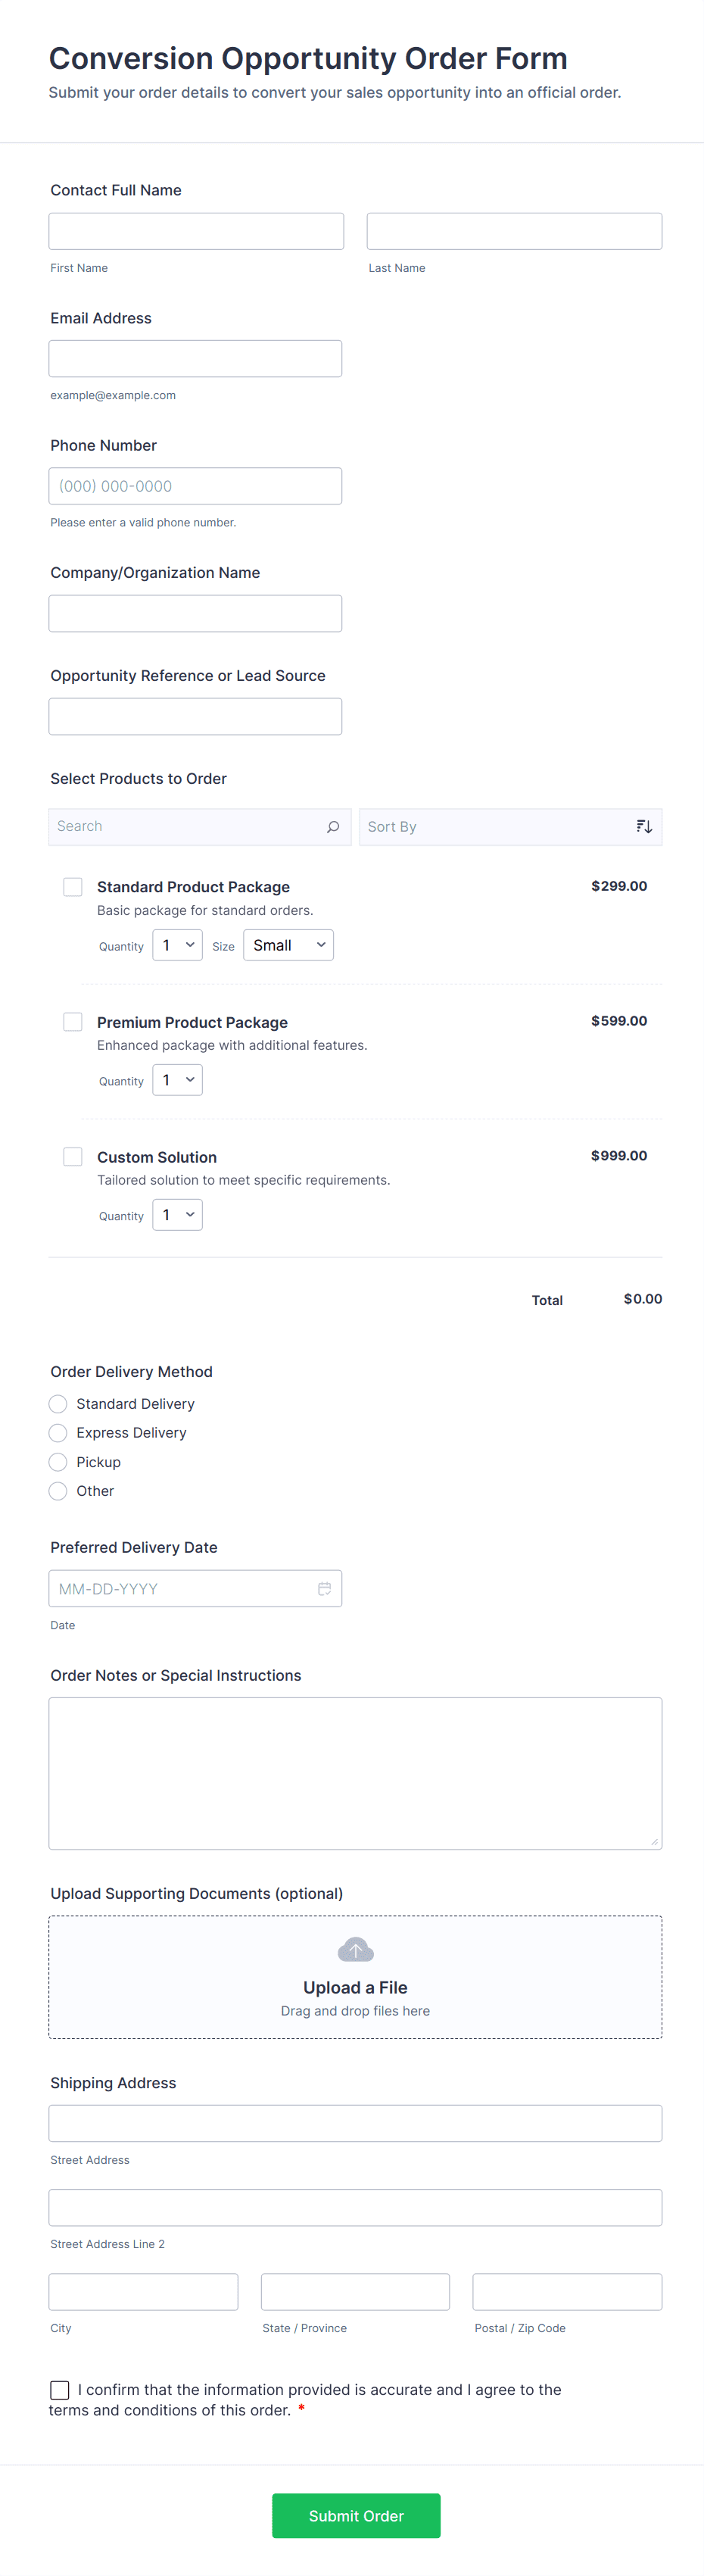Open the calendar icon for delivery date
This screenshot has width=704, height=2576.
tap(324, 1589)
